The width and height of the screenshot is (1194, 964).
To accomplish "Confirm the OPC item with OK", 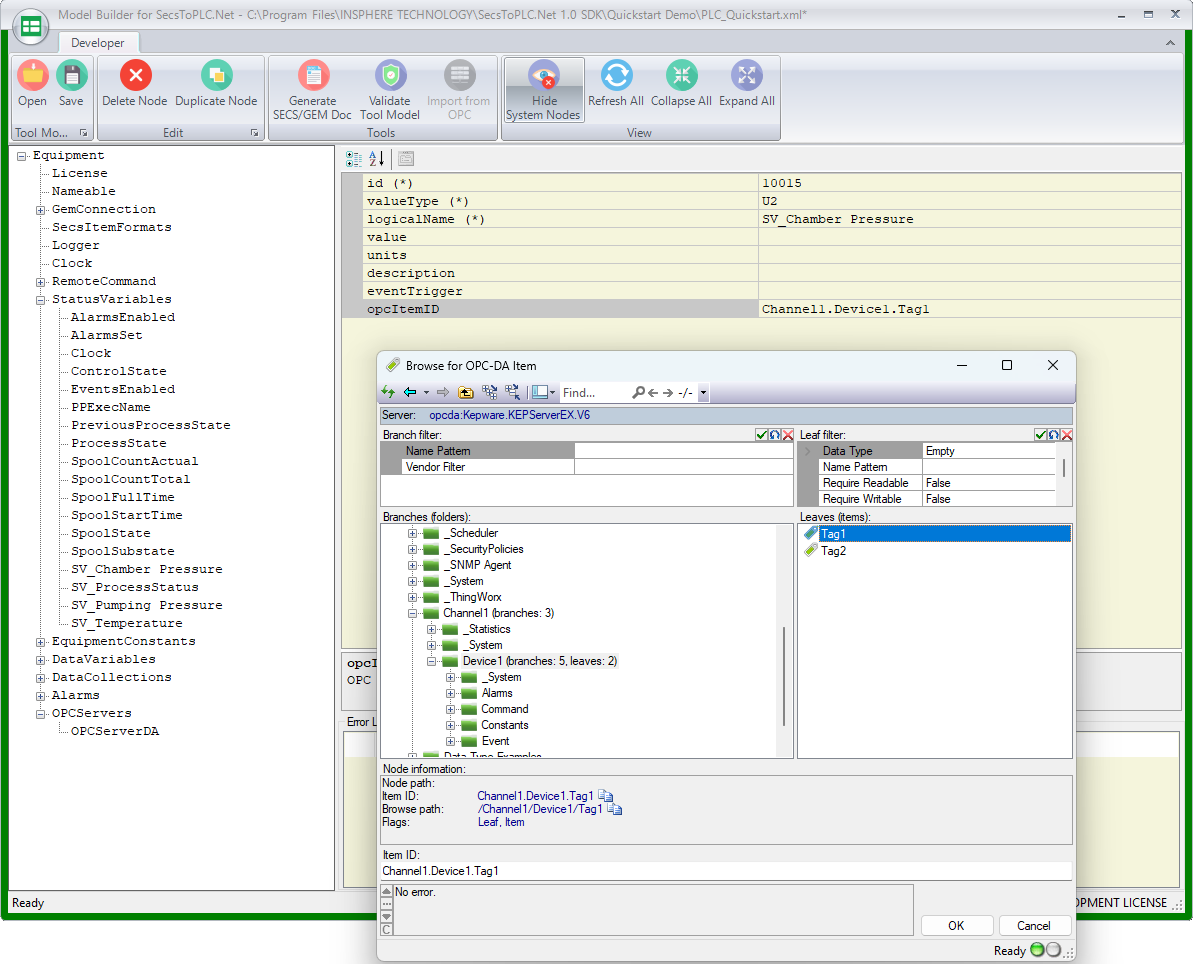I will pos(956,926).
